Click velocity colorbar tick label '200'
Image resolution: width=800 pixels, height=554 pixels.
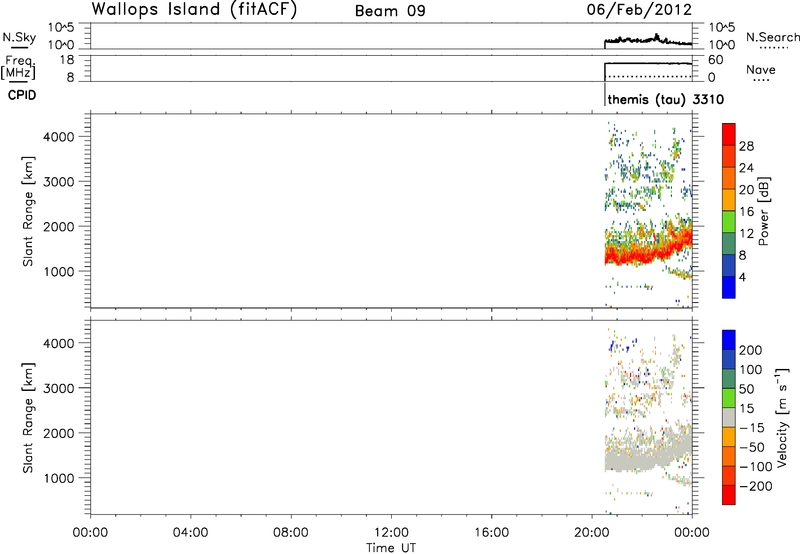point(751,350)
